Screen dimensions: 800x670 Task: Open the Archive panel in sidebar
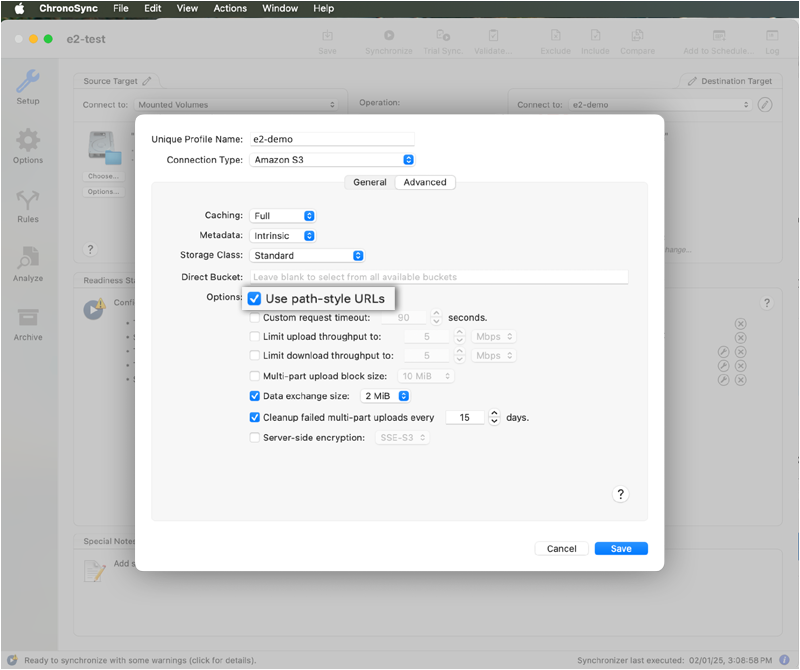(x=28, y=317)
